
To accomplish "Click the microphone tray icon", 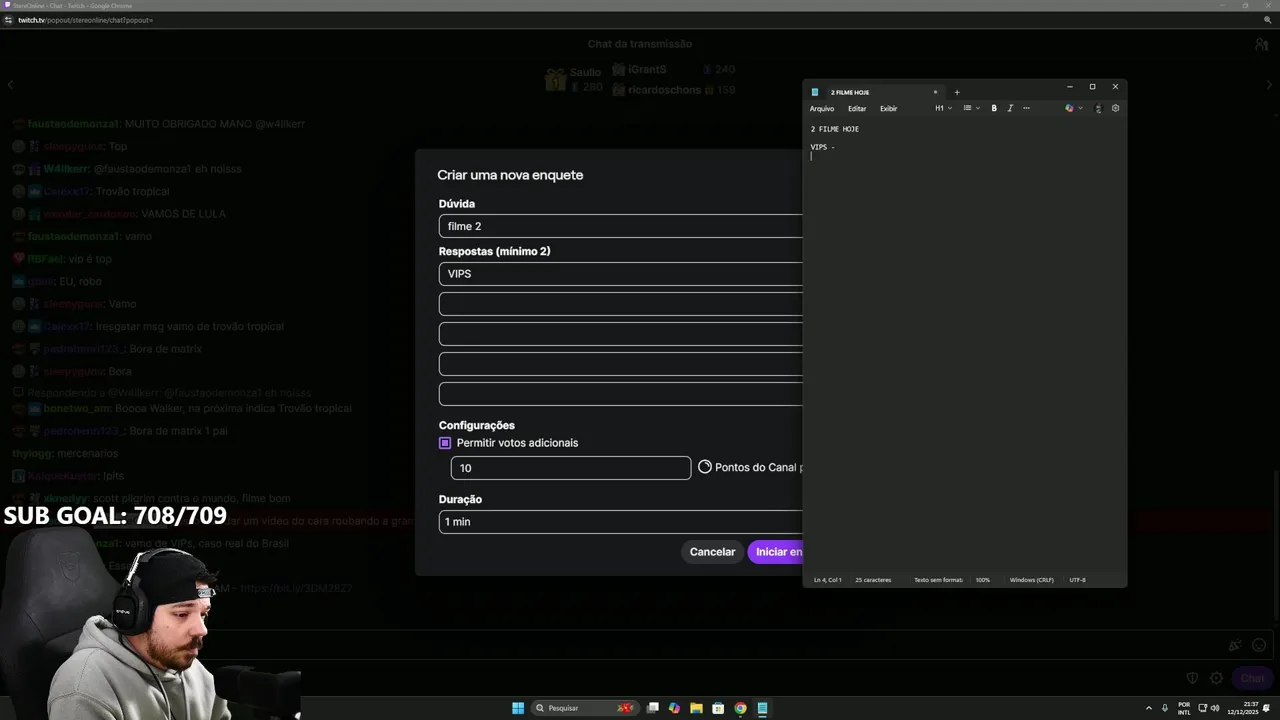I will click(1165, 708).
